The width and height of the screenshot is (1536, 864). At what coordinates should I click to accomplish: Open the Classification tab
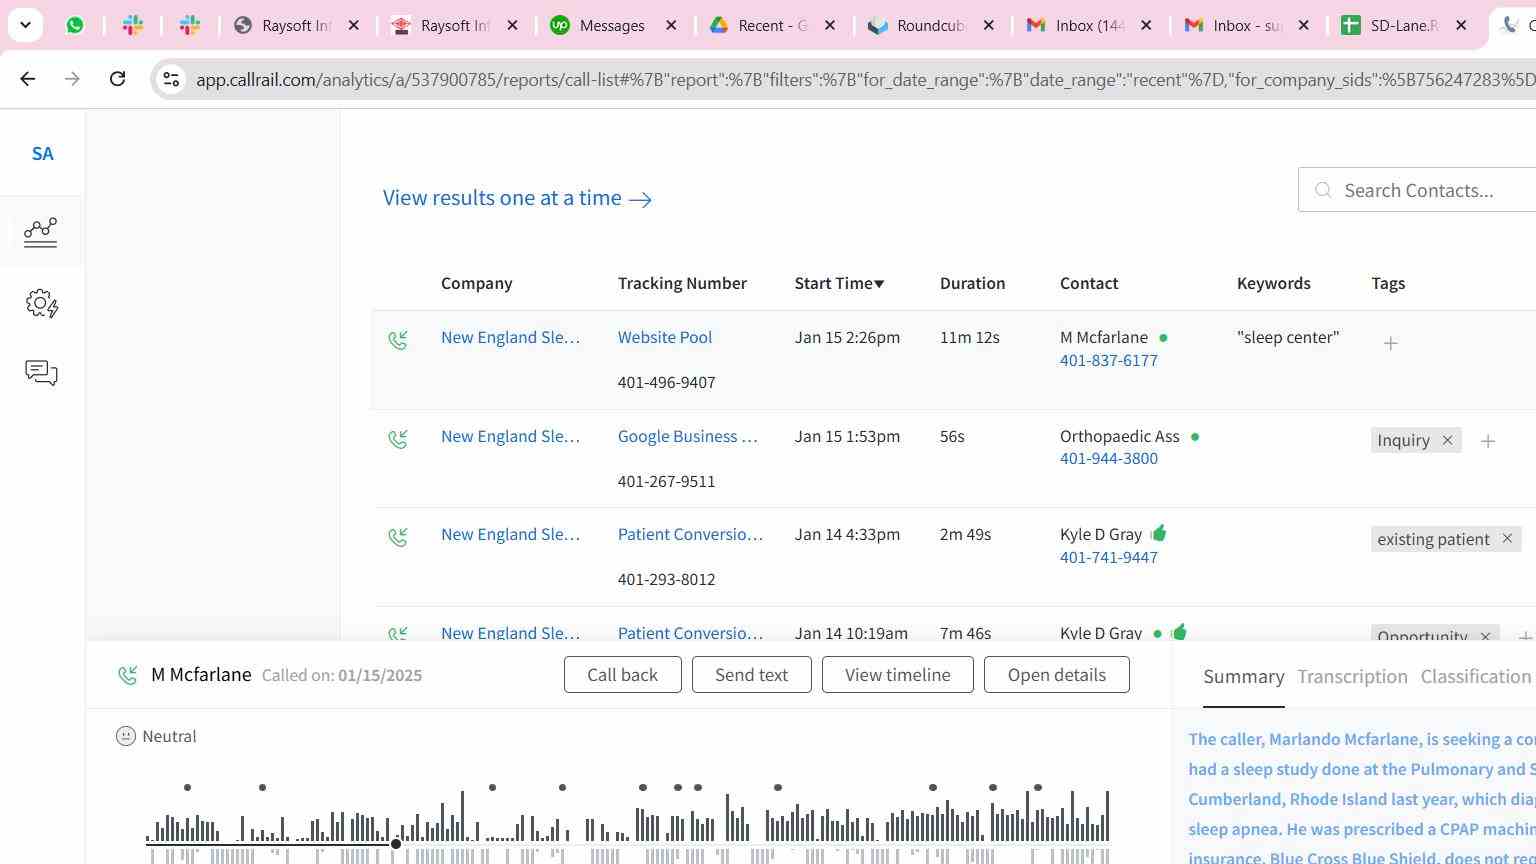(1475, 677)
